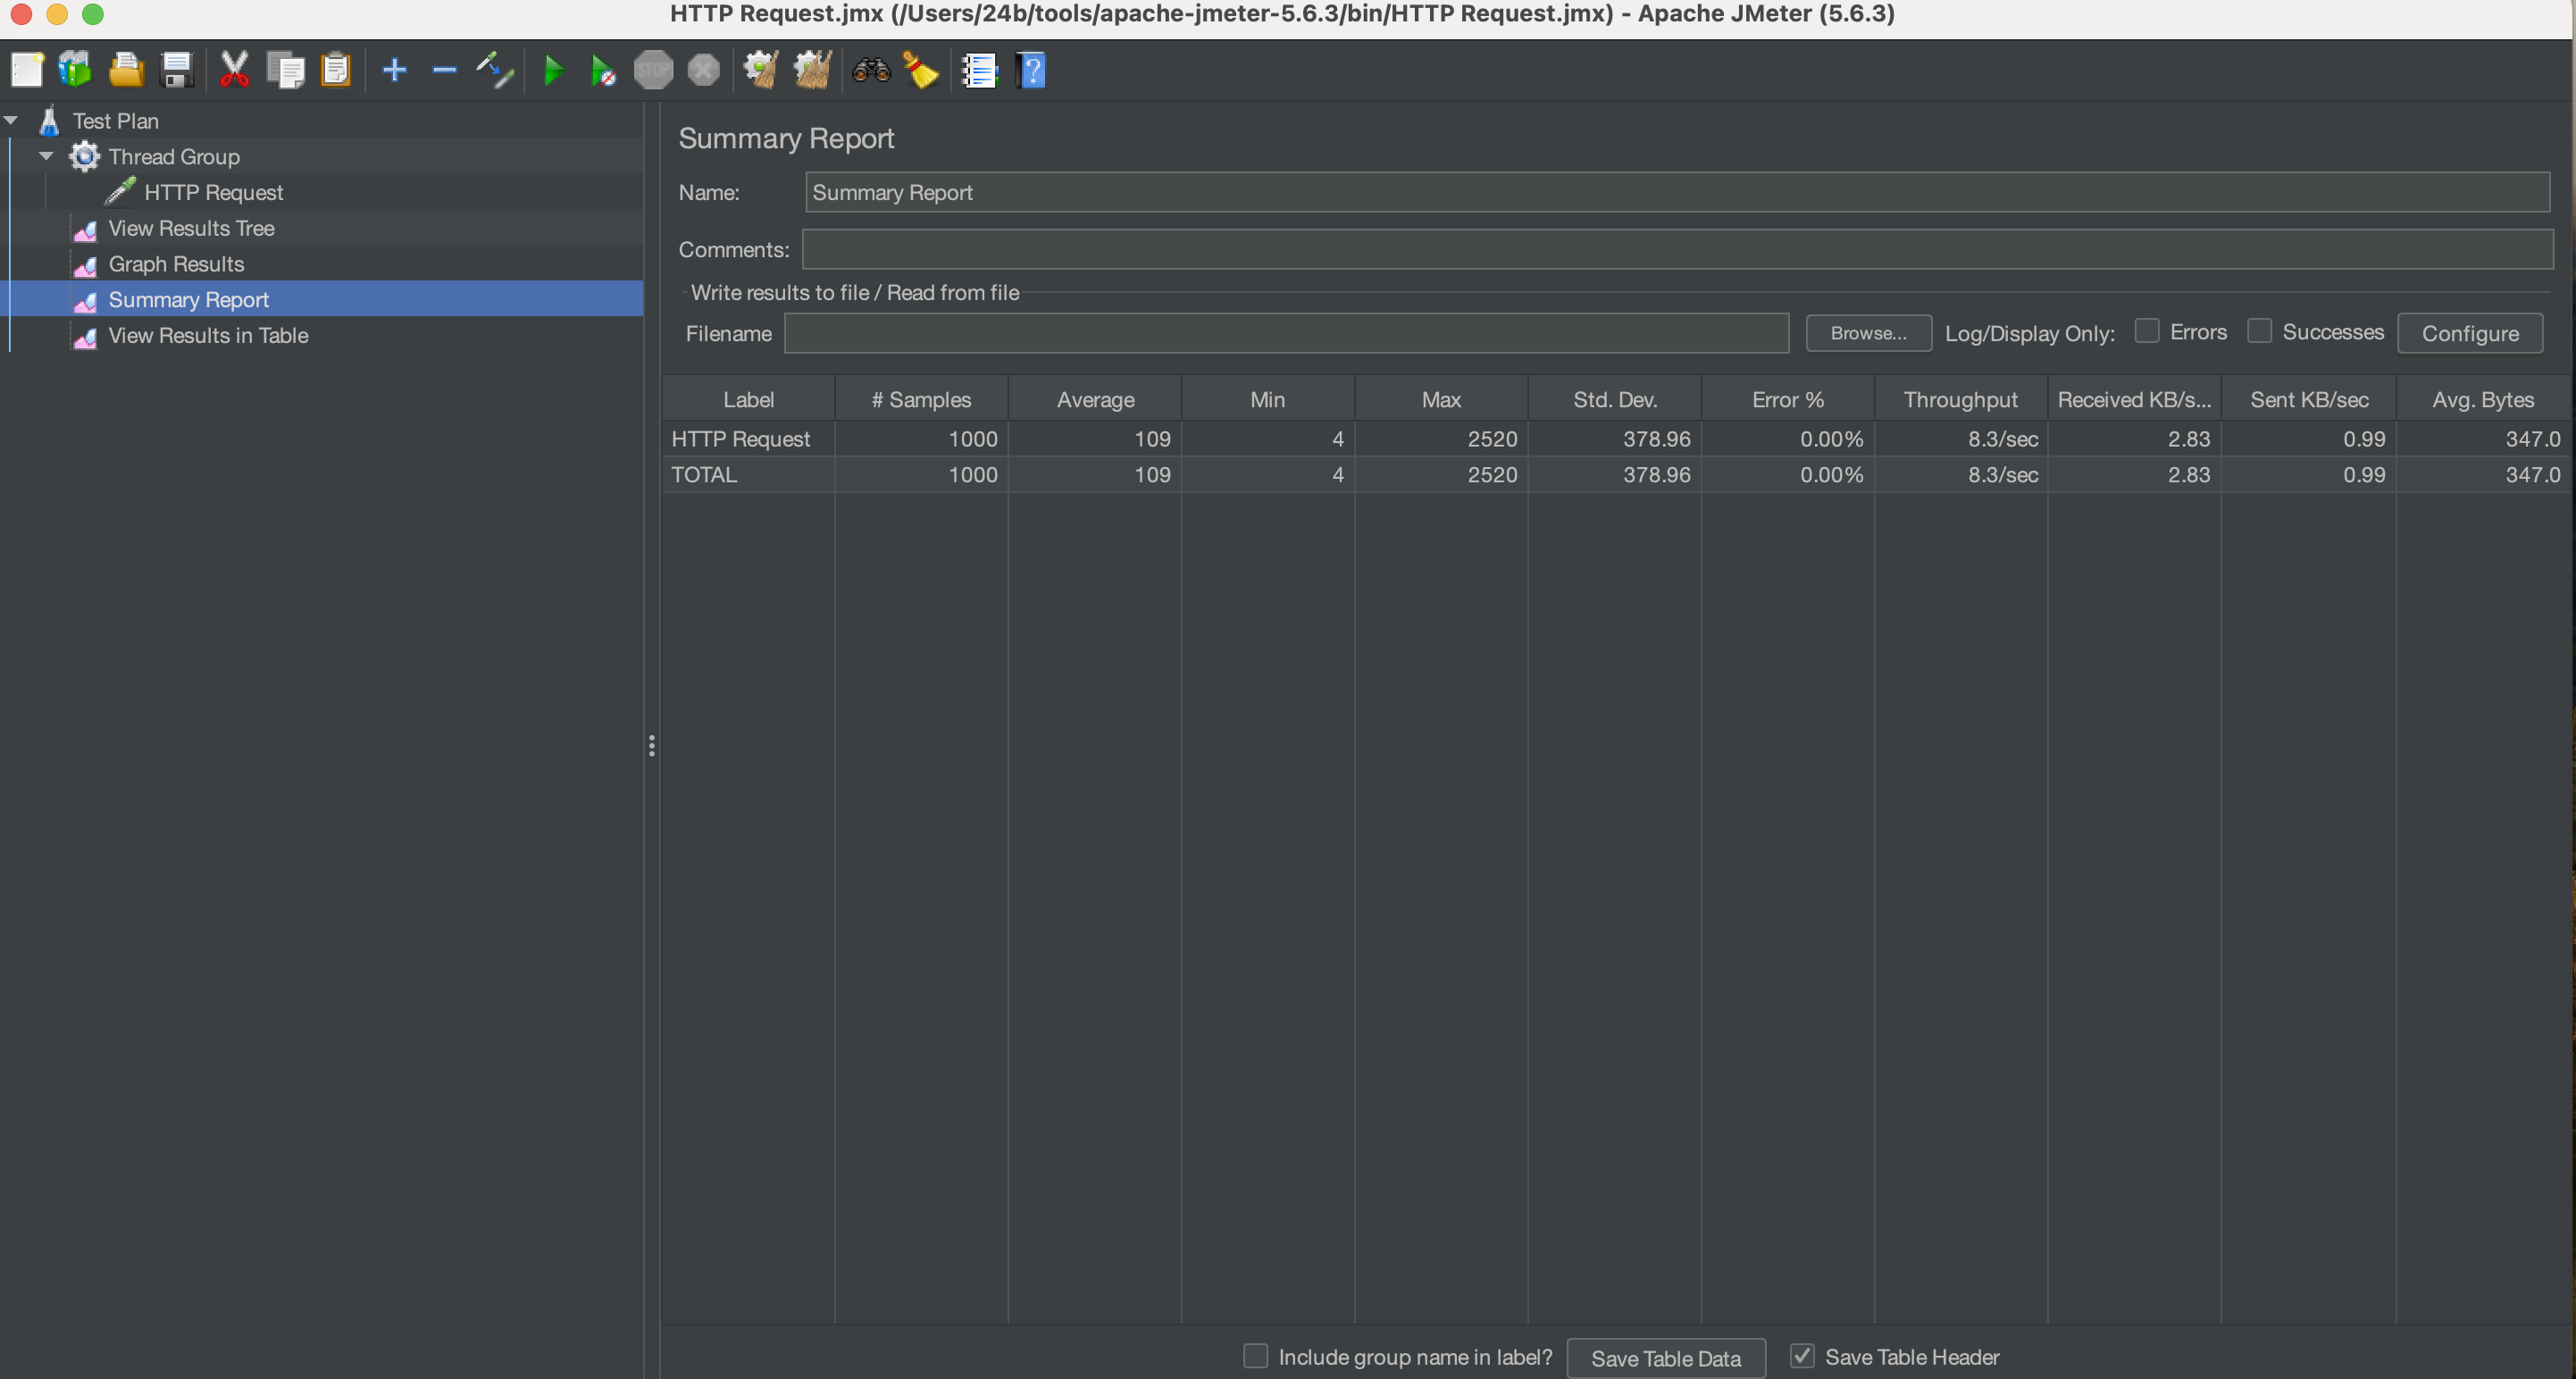This screenshot has height=1379, width=2576.
Task: Click the Cut scissors icon
Action: [x=234, y=71]
